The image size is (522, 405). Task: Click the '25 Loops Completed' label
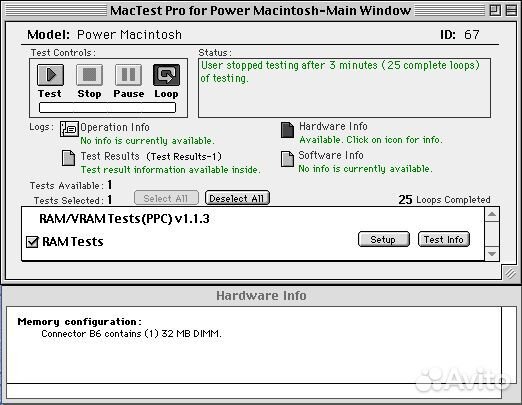[x=444, y=200]
